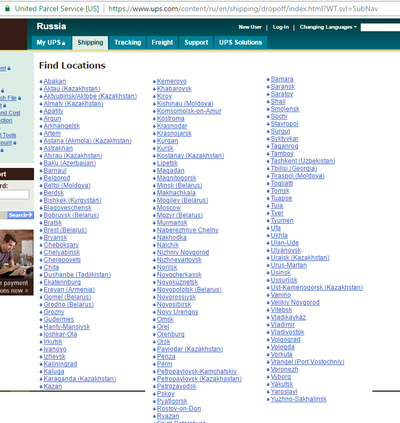This screenshot has height=423, width=400.
Task: Open the Vrangel (Port Vostochniy) link
Action: pos(307,362)
